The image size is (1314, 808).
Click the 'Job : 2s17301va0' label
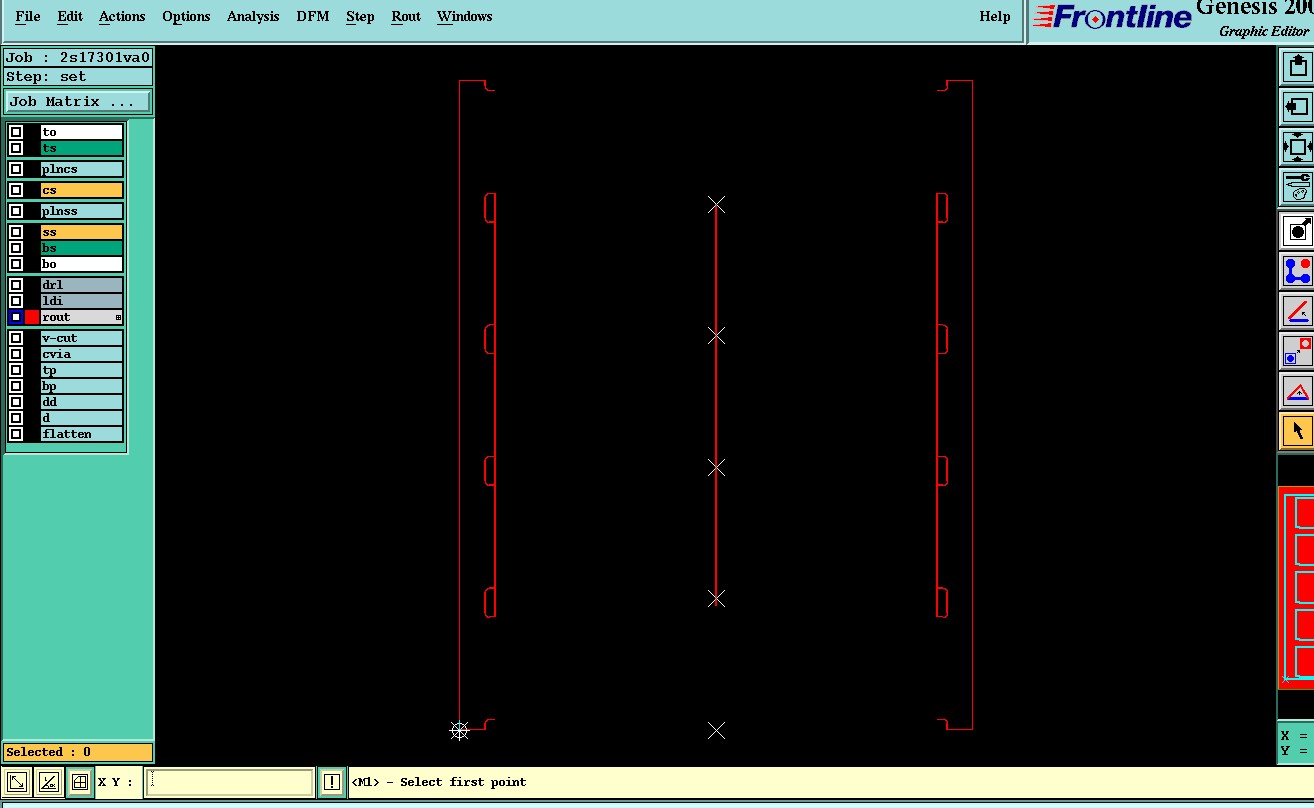tap(78, 57)
